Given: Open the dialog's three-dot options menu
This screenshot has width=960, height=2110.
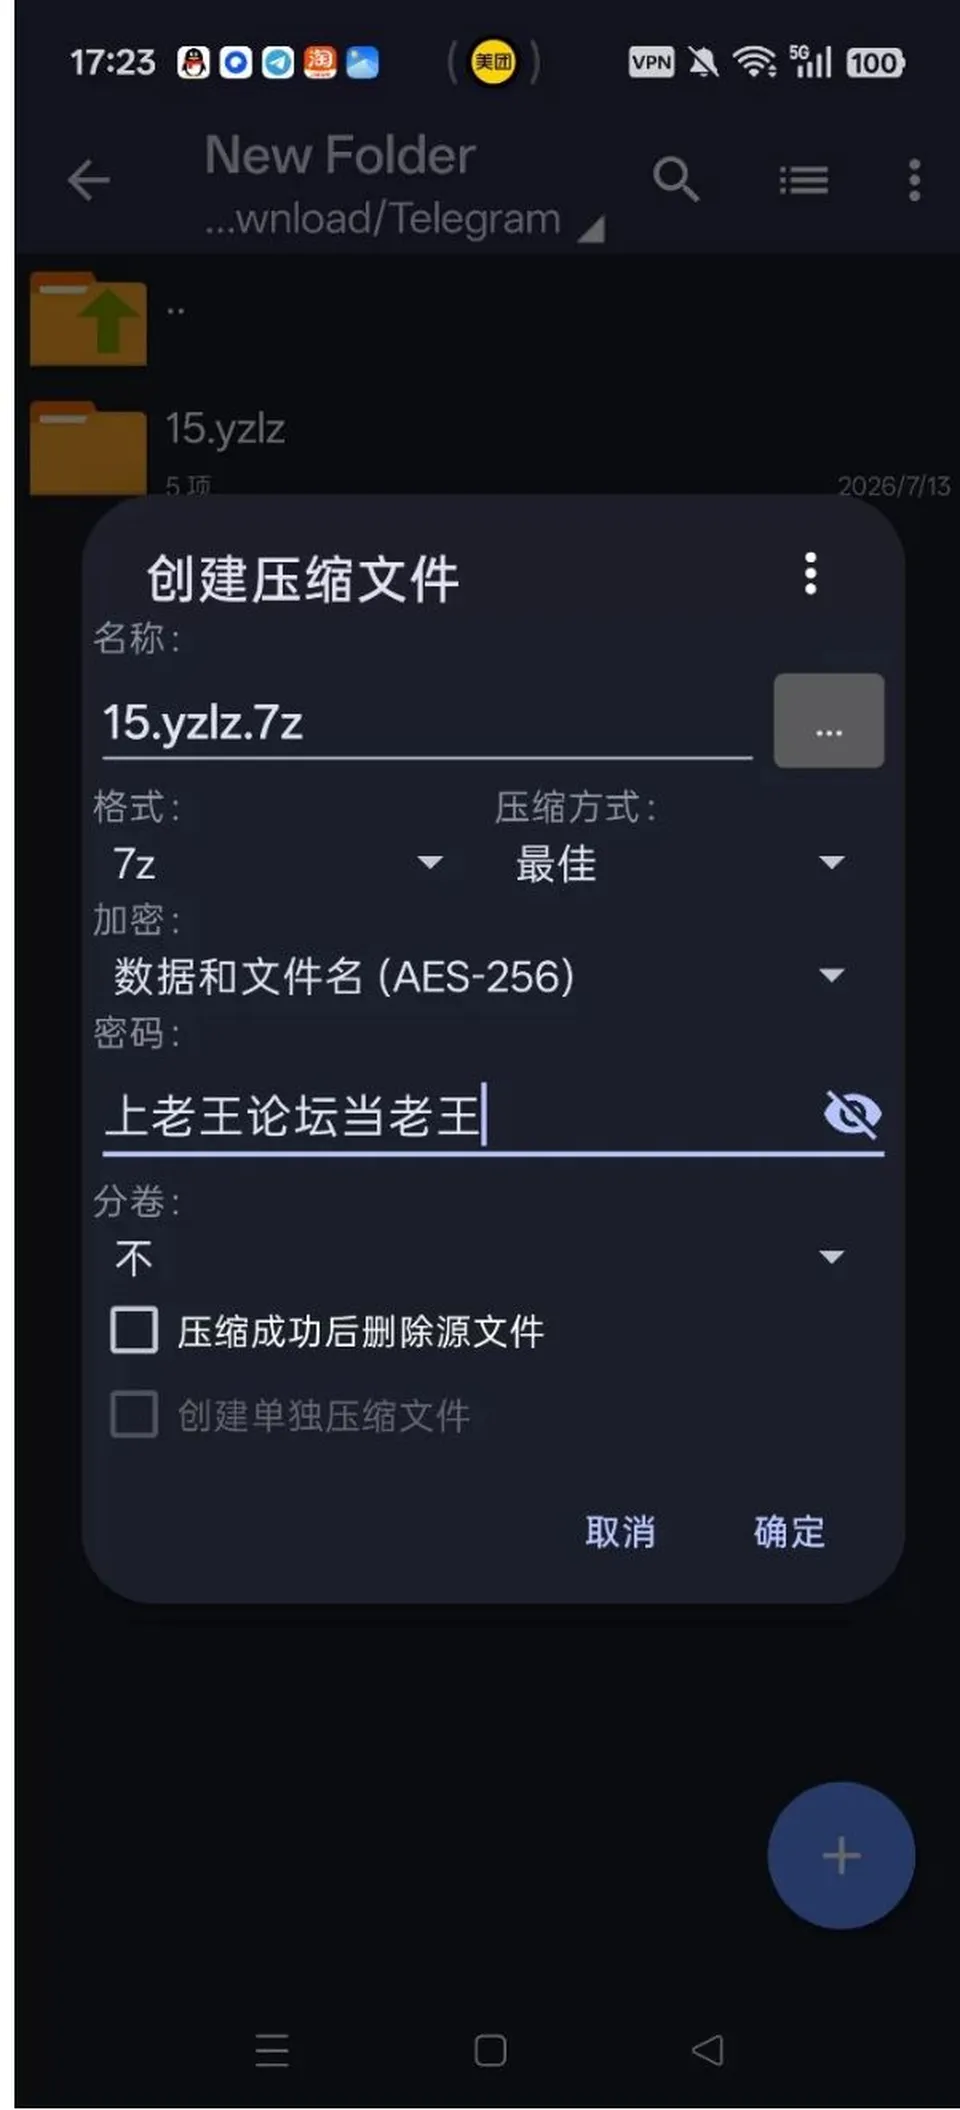Looking at the screenshot, I should [811, 574].
